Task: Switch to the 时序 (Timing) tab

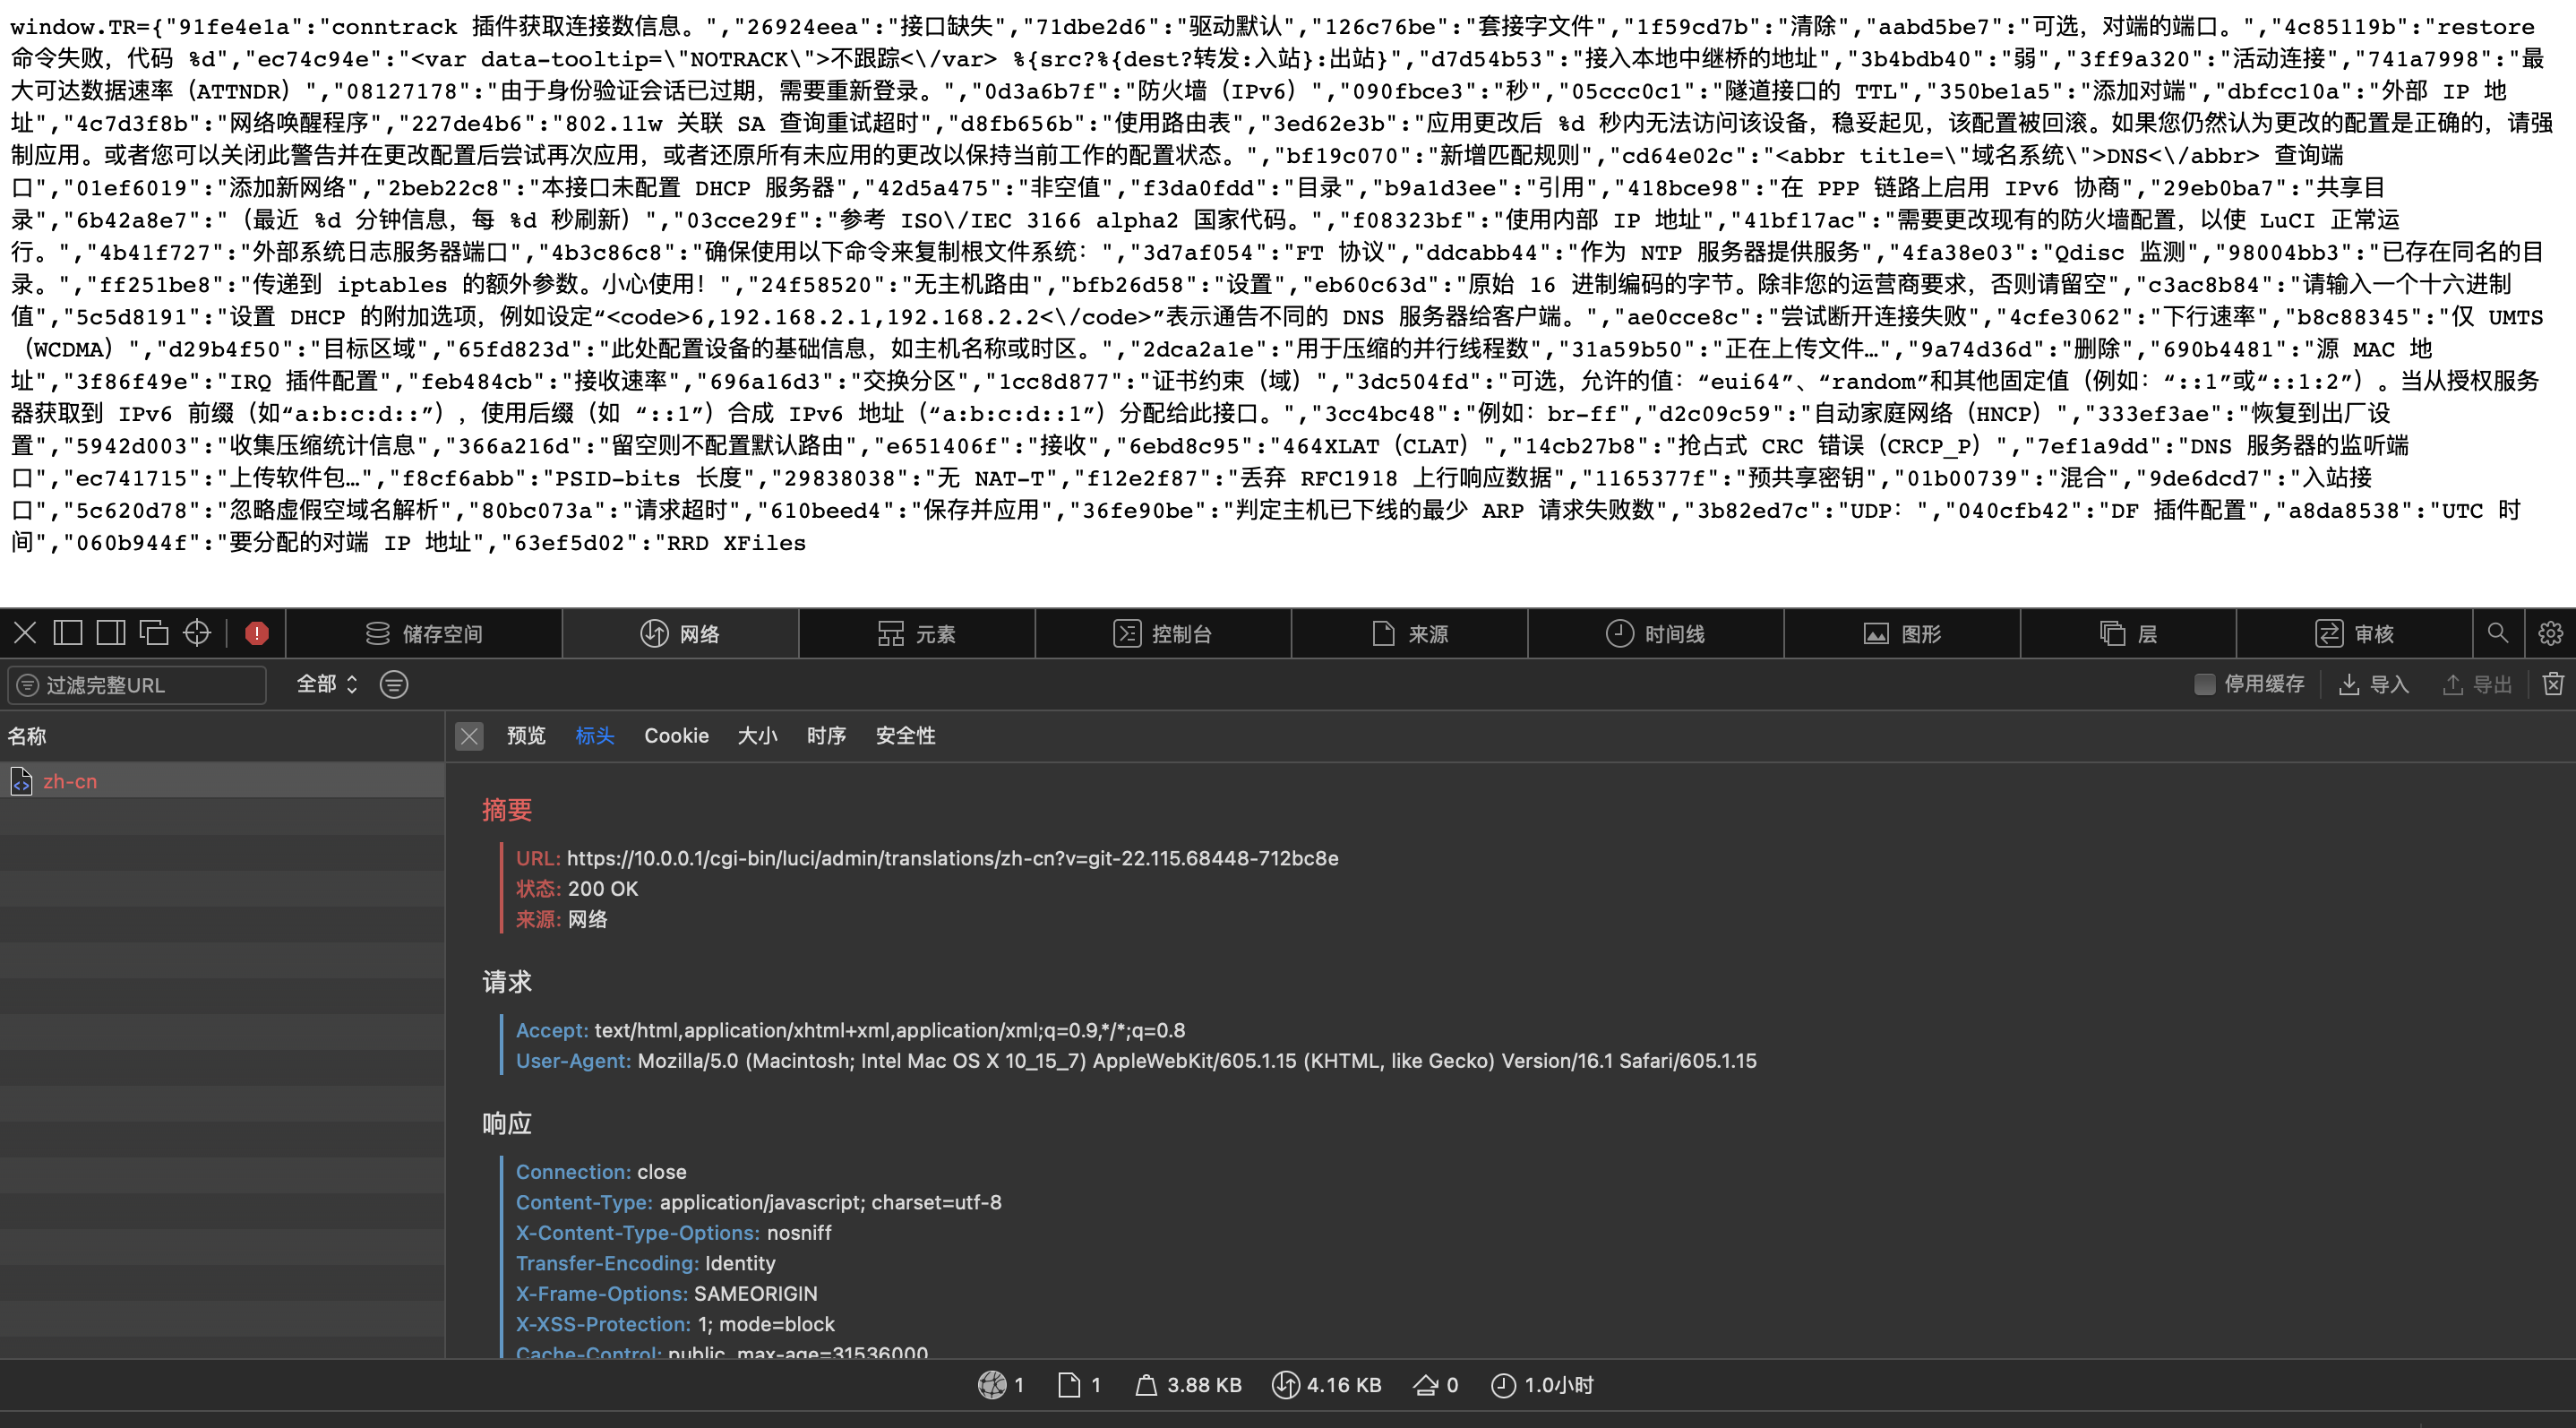Action: [826, 735]
